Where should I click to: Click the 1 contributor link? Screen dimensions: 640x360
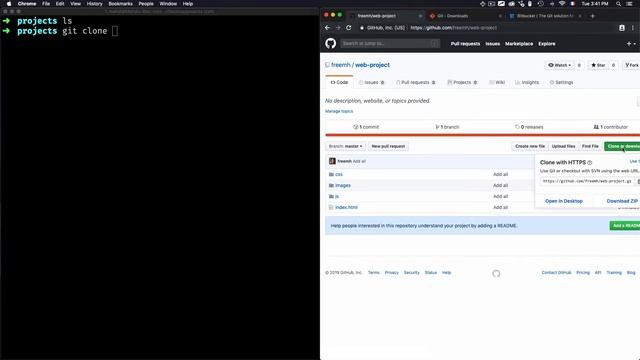point(611,127)
